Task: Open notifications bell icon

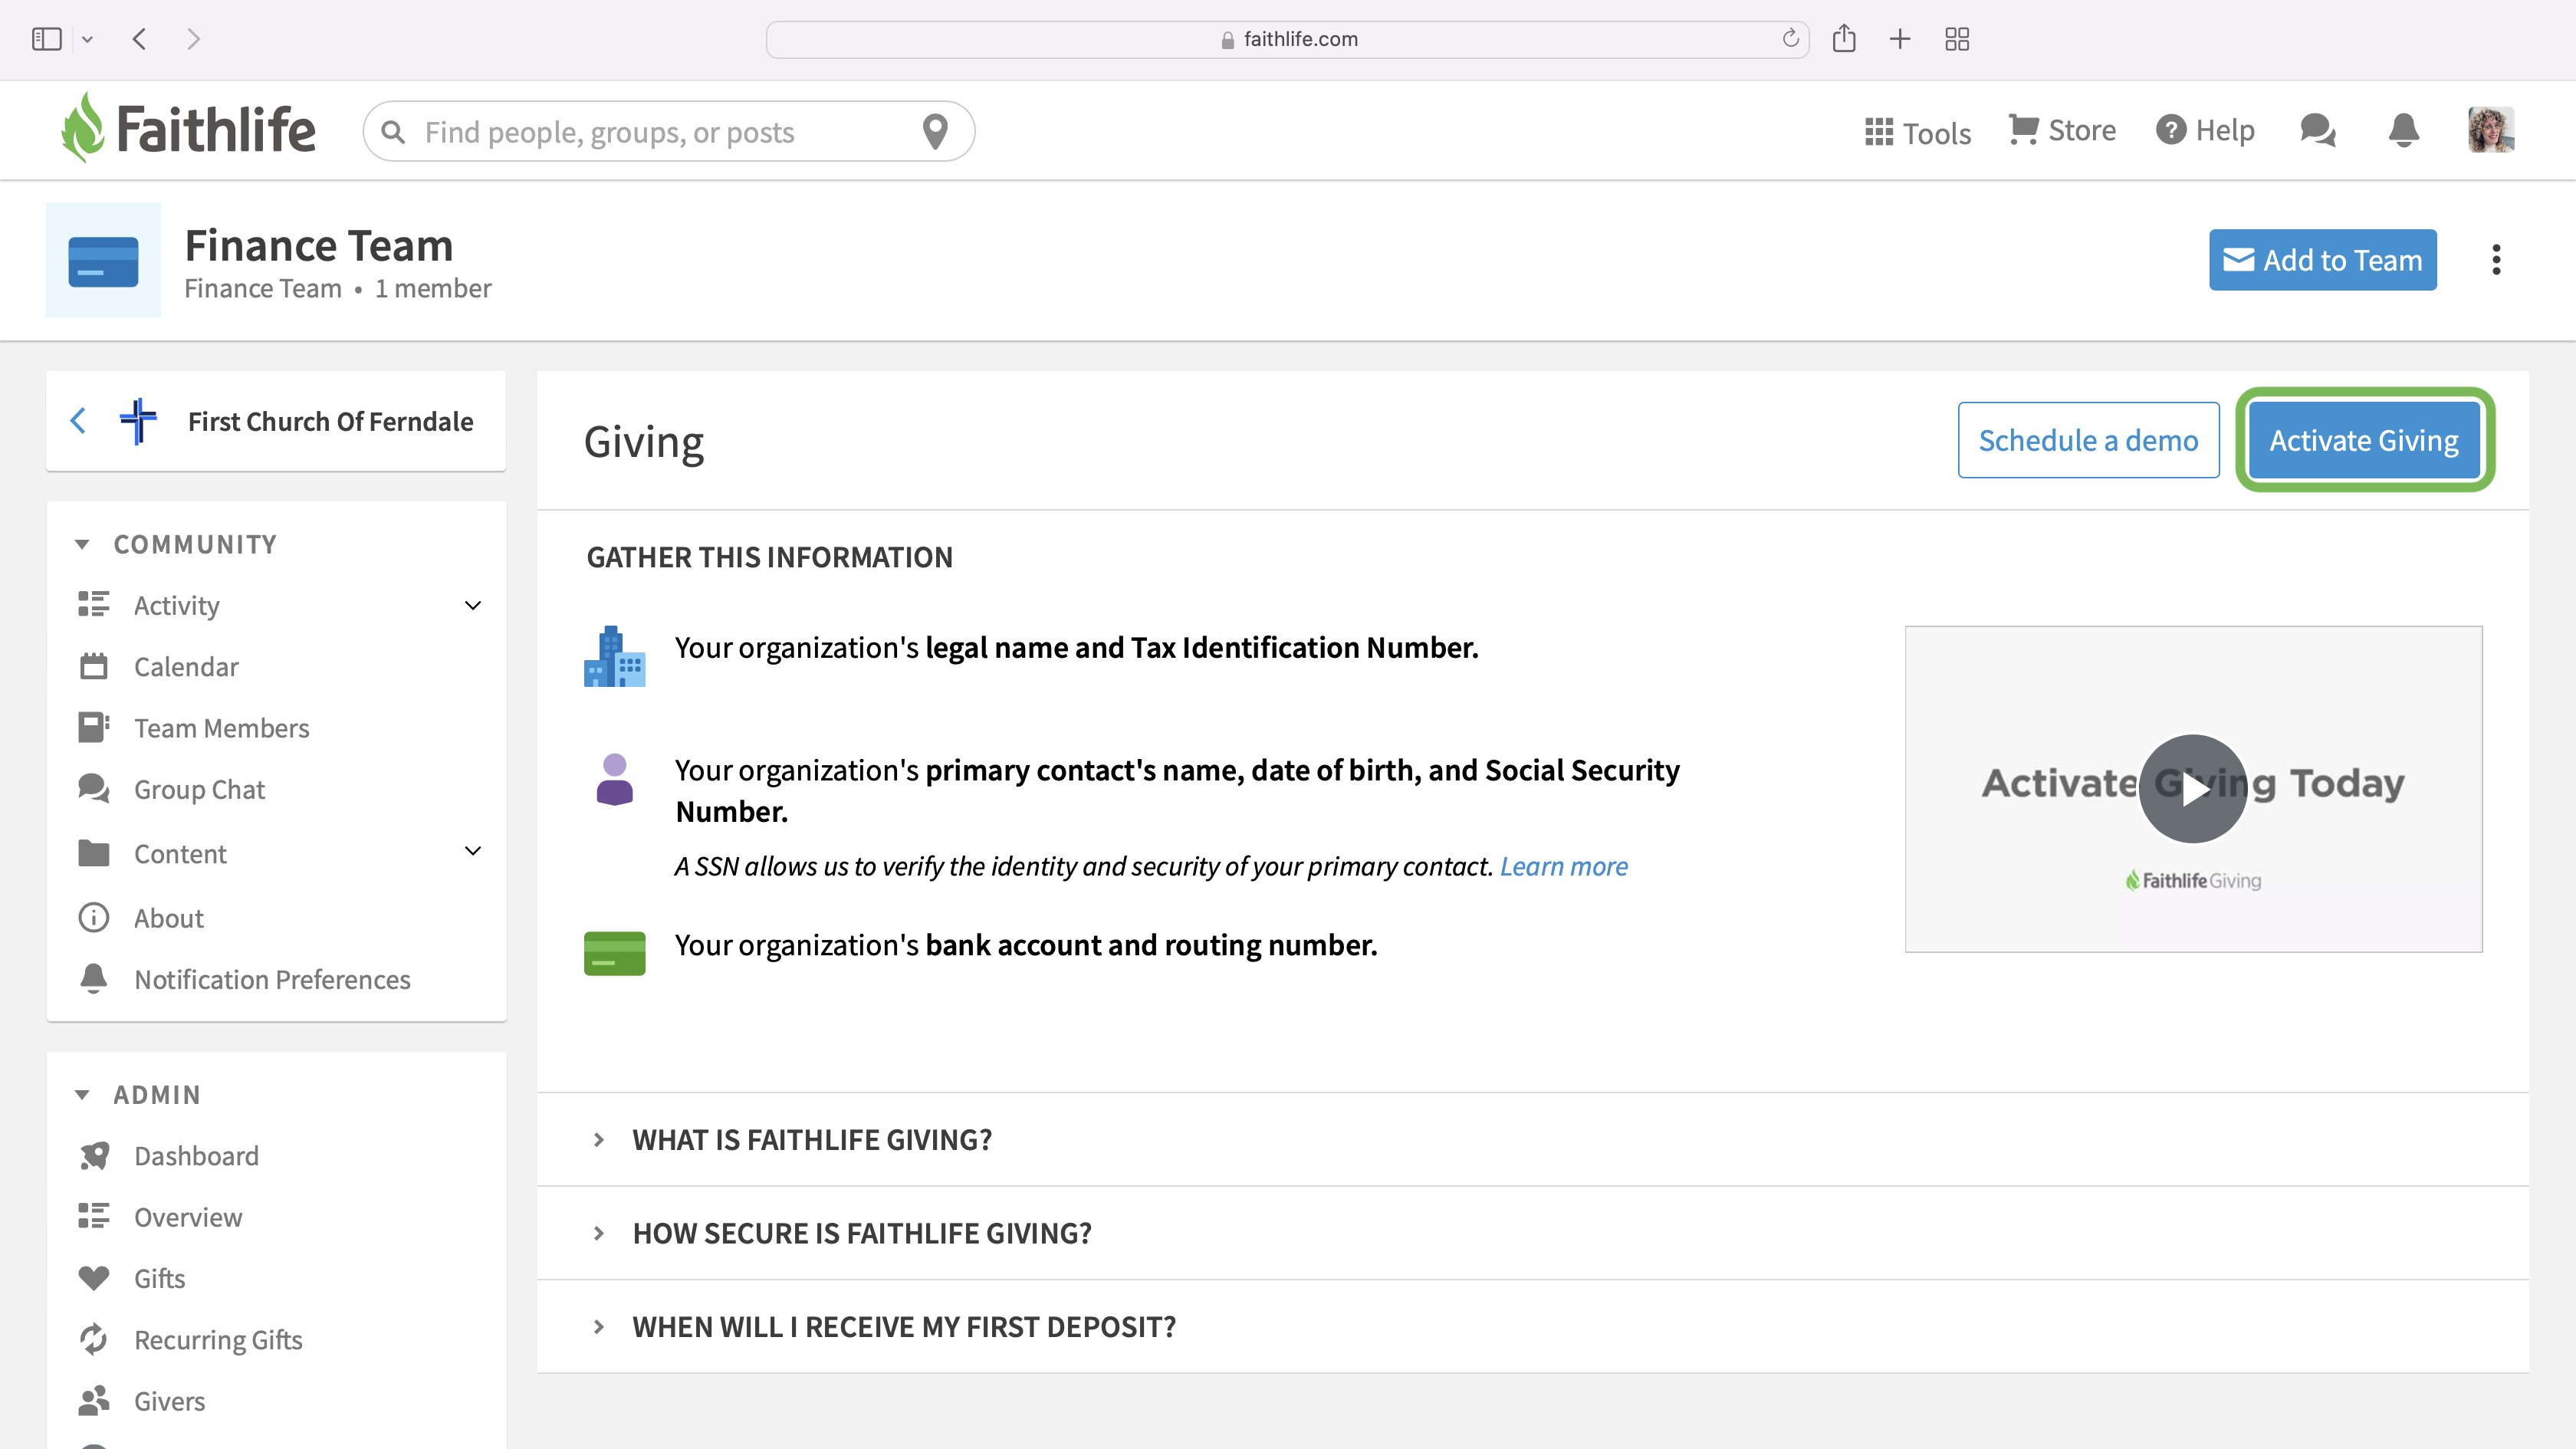Action: point(2404,130)
